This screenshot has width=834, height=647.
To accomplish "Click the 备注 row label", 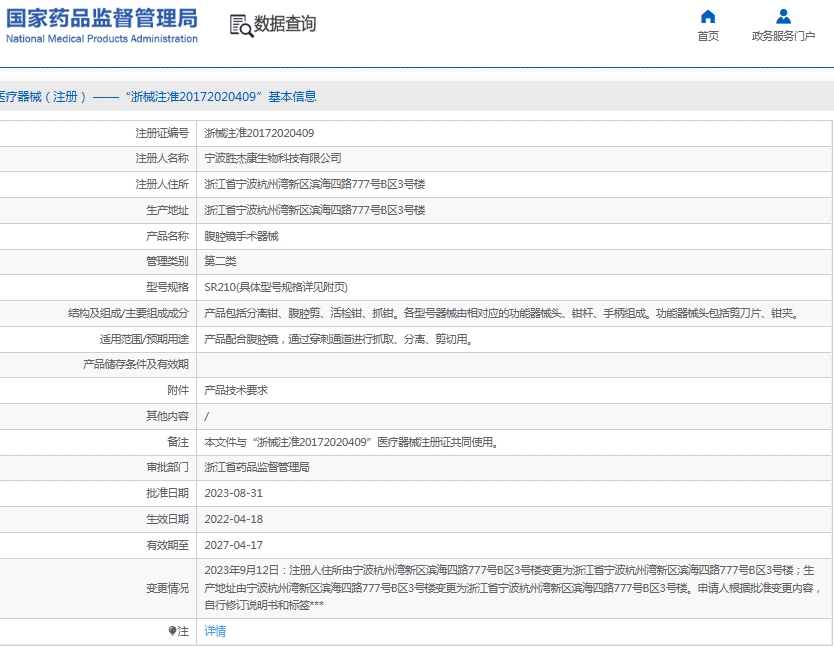I will click(x=178, y=442).
